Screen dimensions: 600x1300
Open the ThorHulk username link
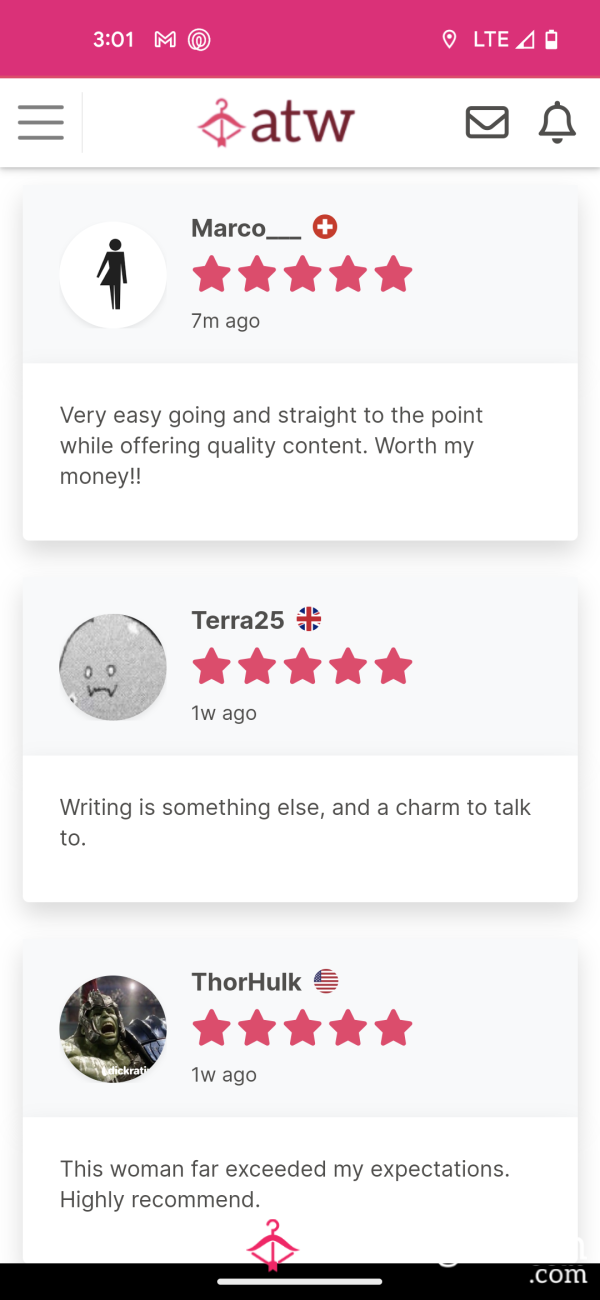246,982
